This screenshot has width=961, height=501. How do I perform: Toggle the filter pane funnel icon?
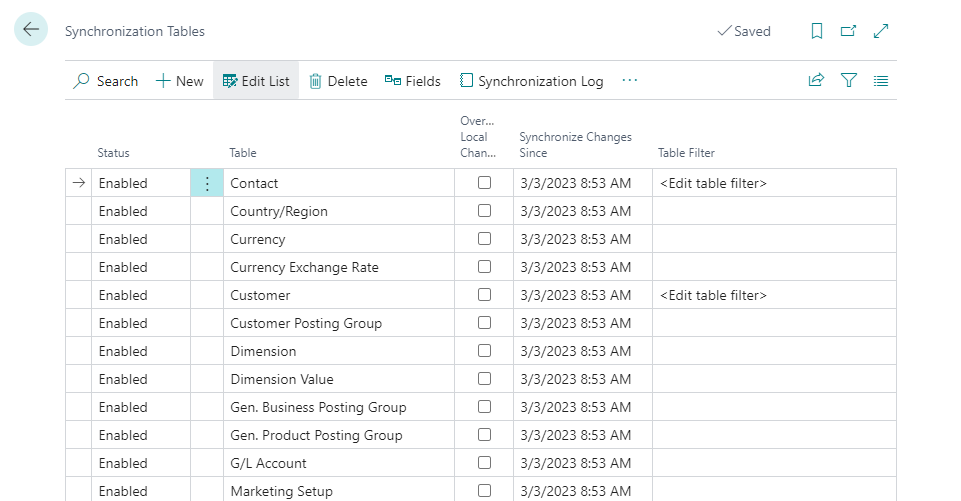[849, 81]
